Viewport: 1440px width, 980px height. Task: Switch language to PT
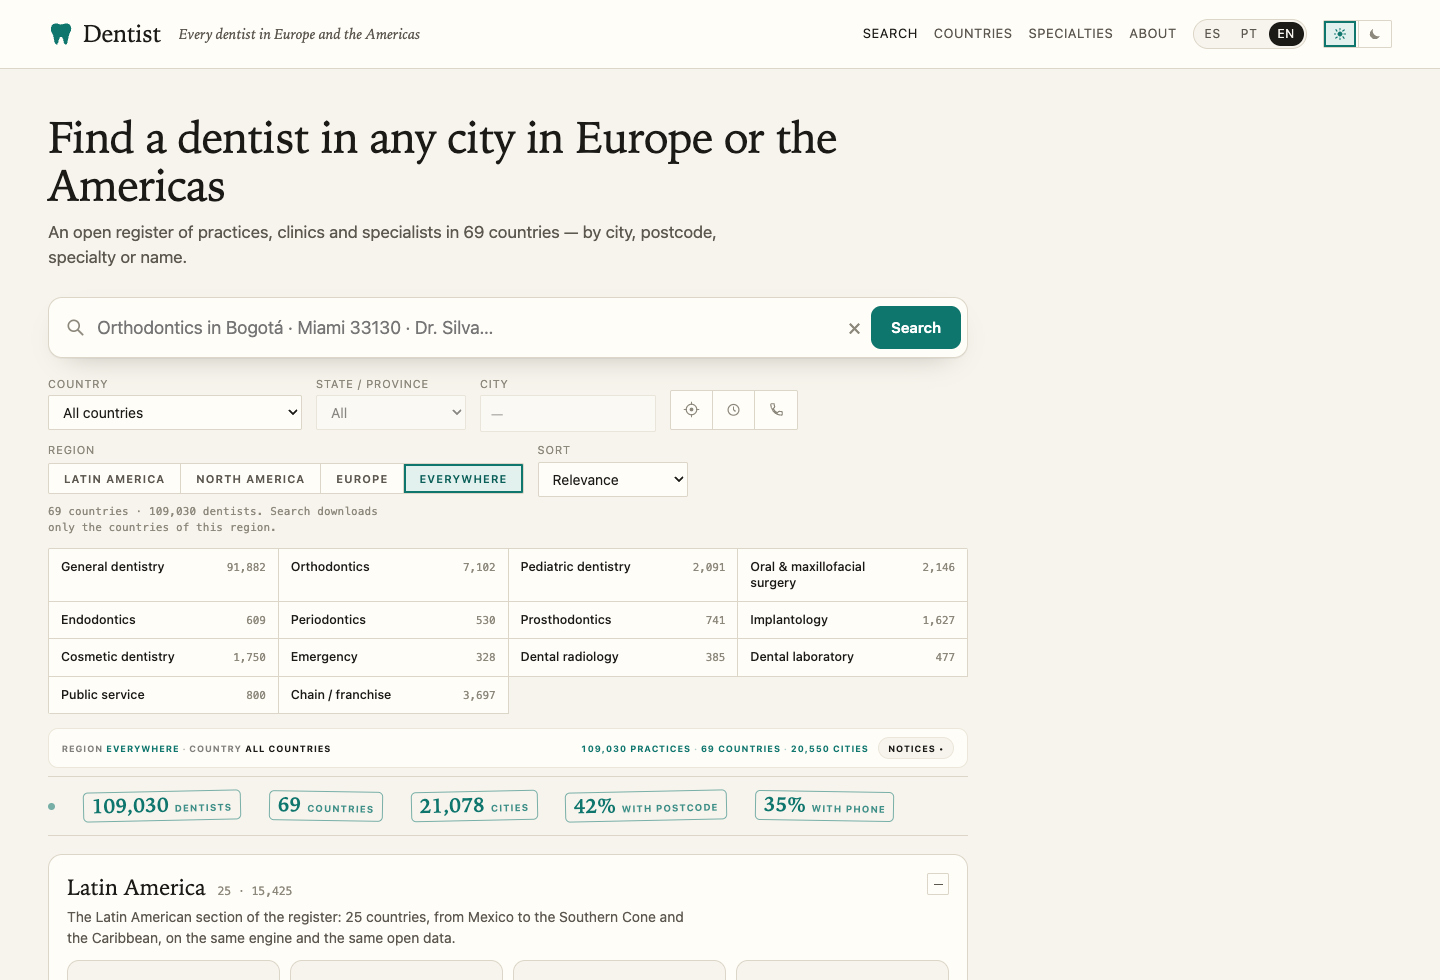[x=1249, y=34]
